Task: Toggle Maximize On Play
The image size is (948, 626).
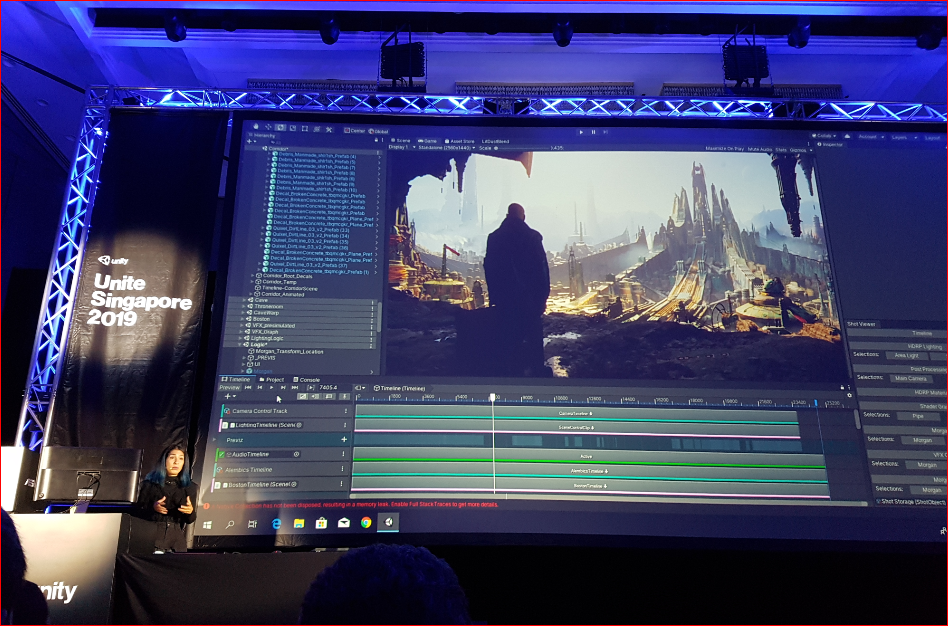Action: tap(724, 149)
